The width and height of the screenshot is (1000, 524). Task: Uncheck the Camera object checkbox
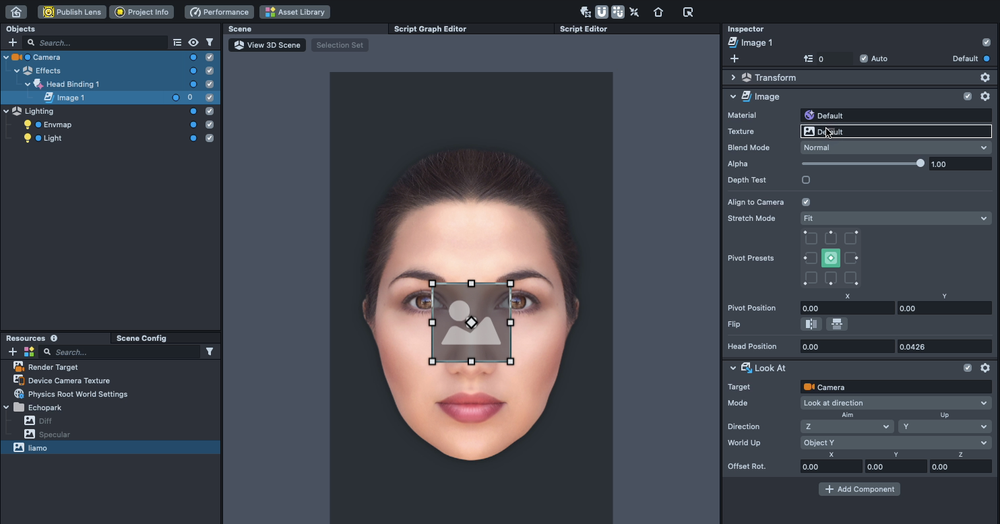(x=209, y=57)
